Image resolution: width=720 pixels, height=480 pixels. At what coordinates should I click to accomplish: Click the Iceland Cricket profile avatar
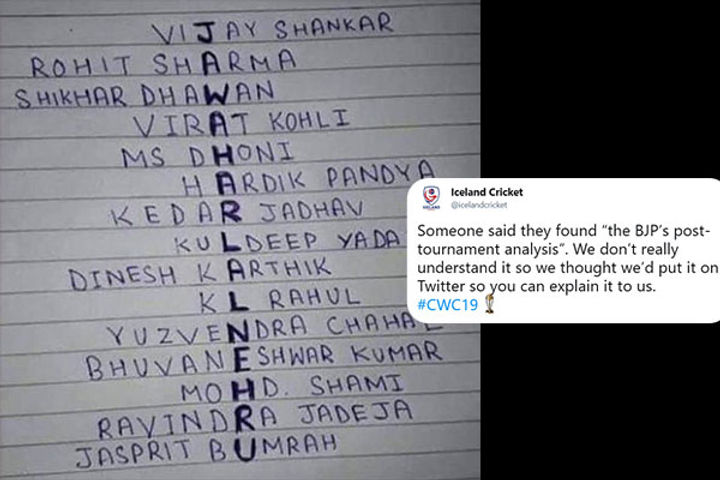[x=431, y=196]
